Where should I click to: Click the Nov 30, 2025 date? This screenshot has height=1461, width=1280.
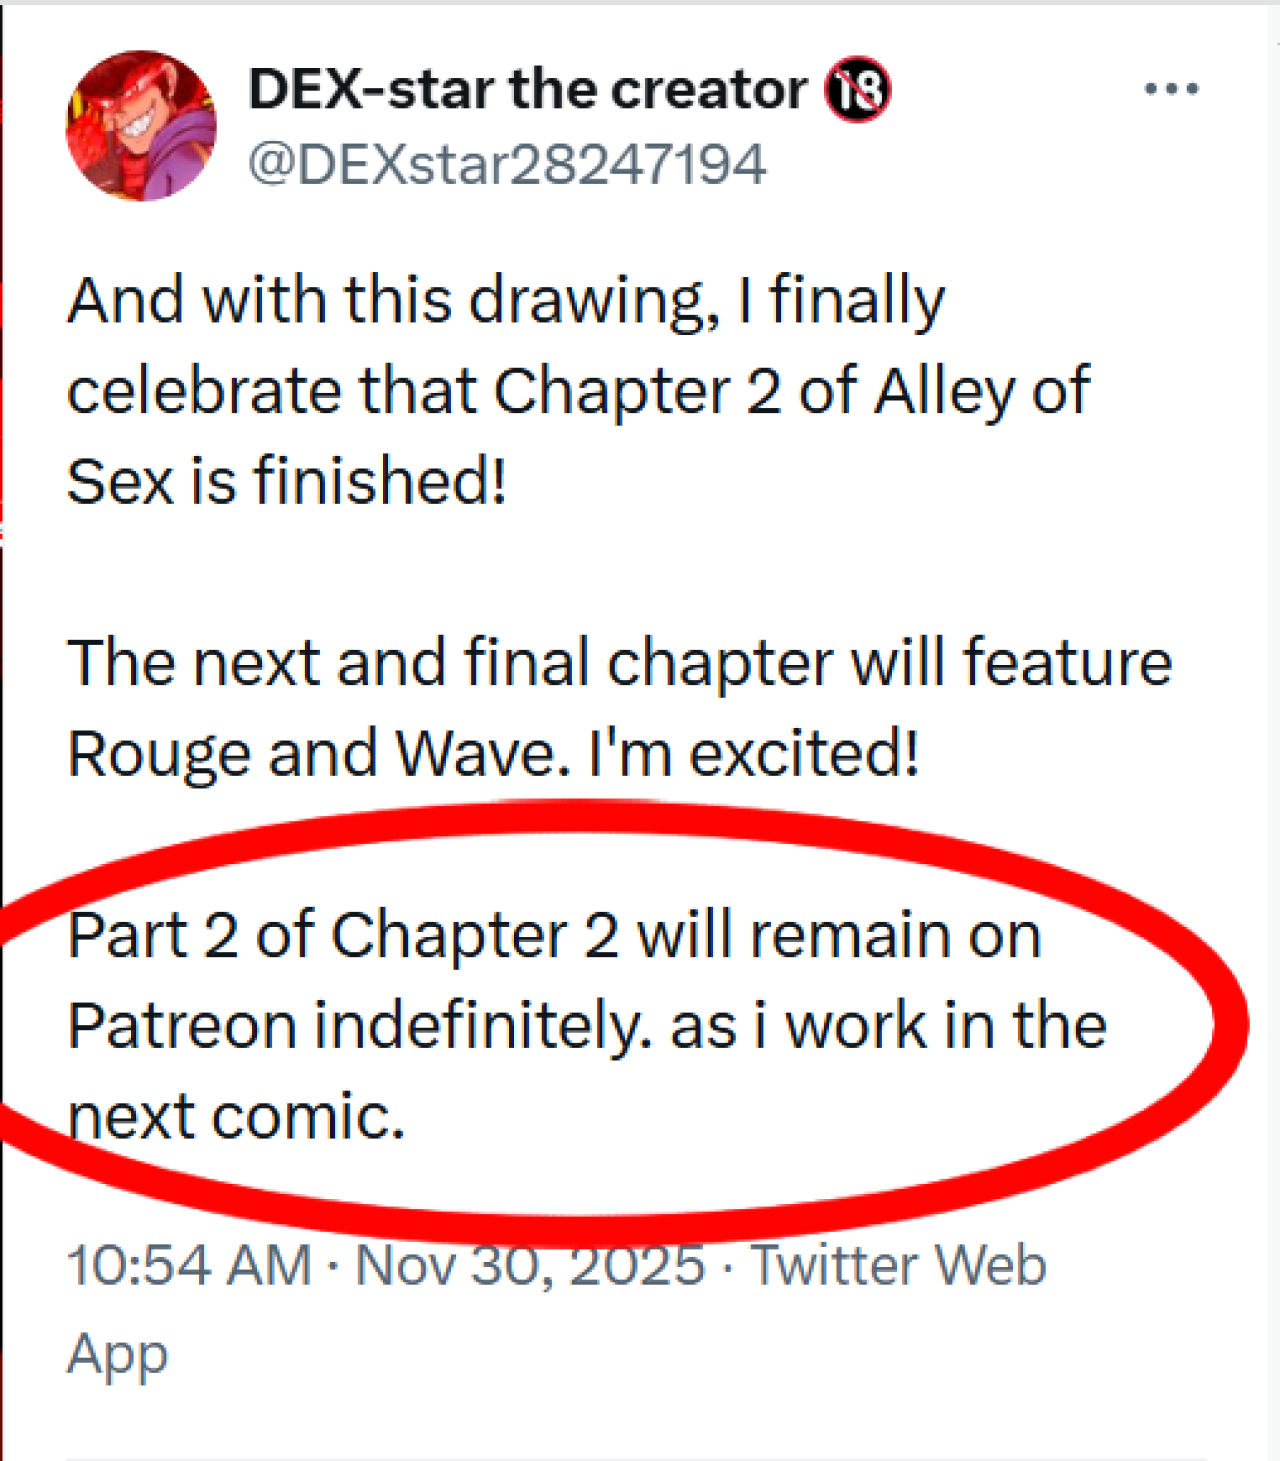tap(530, 1265)
